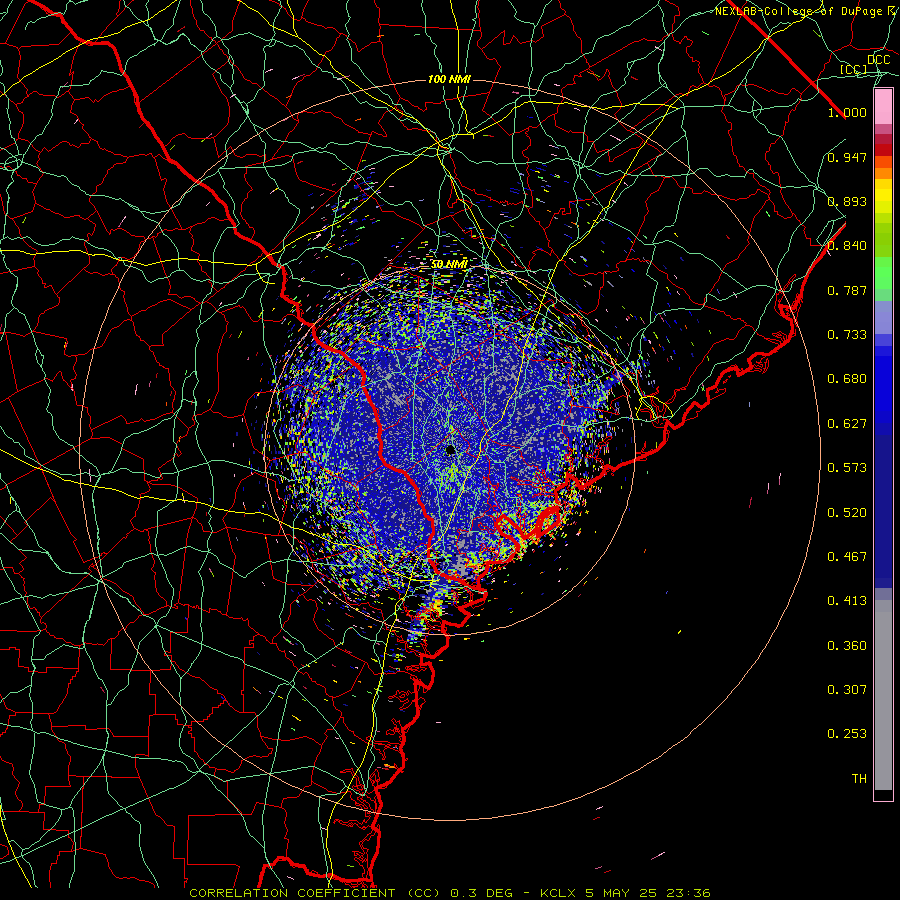Click the 0.893 scale value
900x900 pixels.
[847, 201]
